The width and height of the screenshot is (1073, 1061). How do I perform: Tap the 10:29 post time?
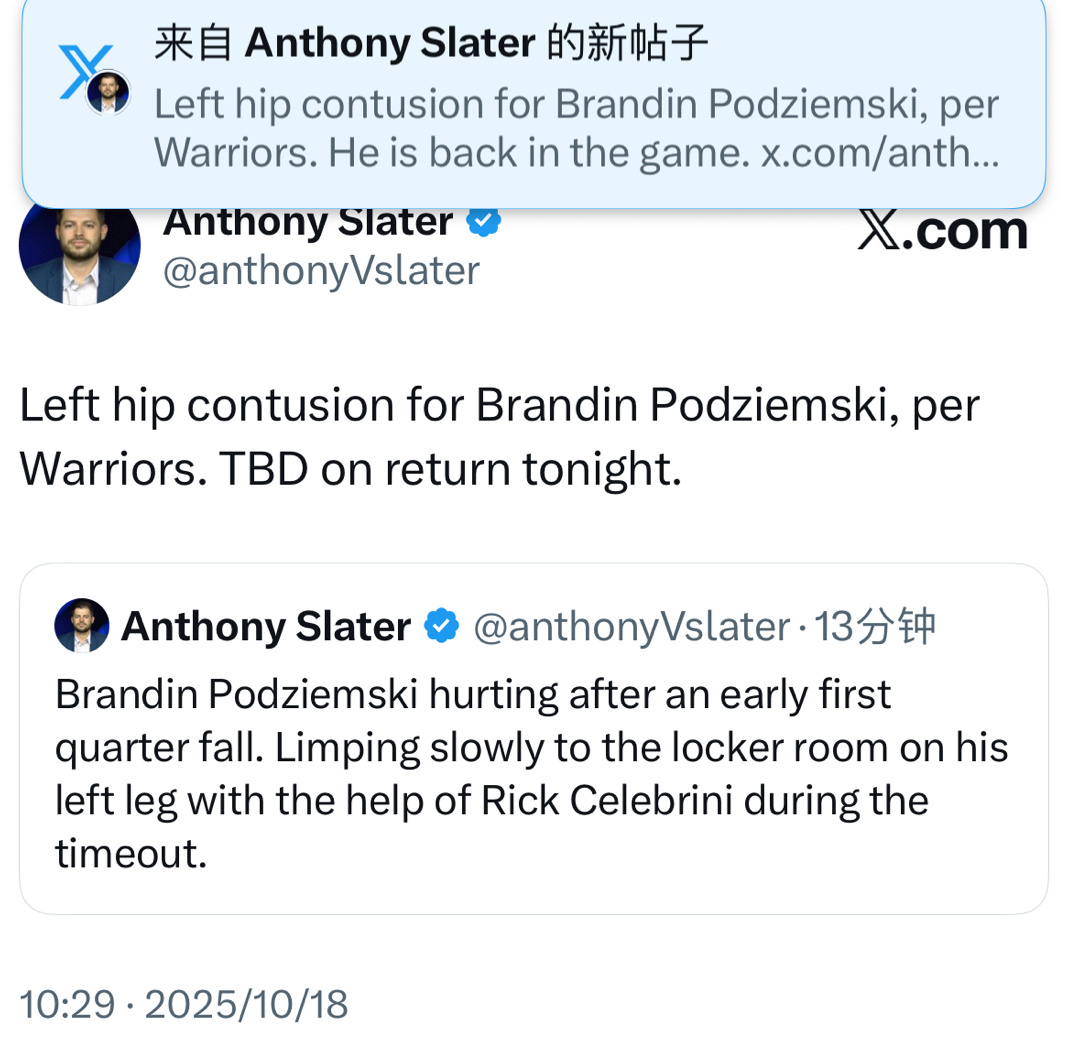[x=67, y=1004]
